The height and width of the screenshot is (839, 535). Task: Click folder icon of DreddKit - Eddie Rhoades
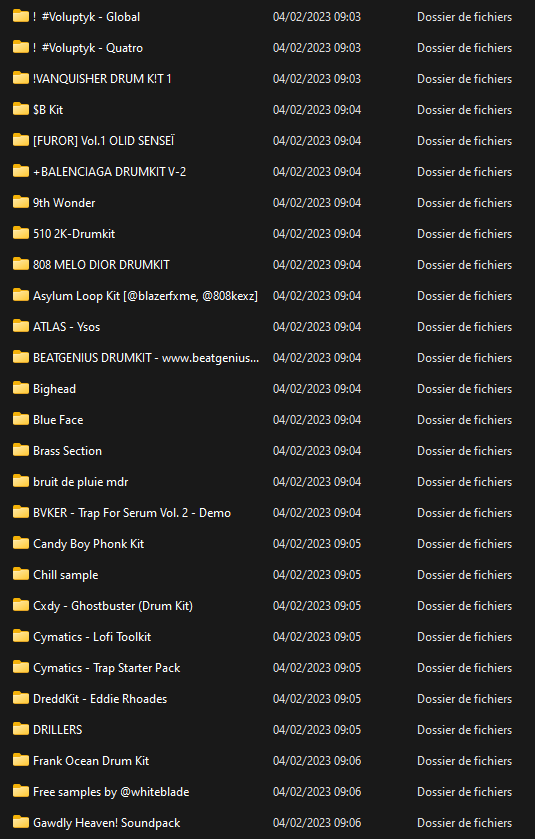coord(21,699)
